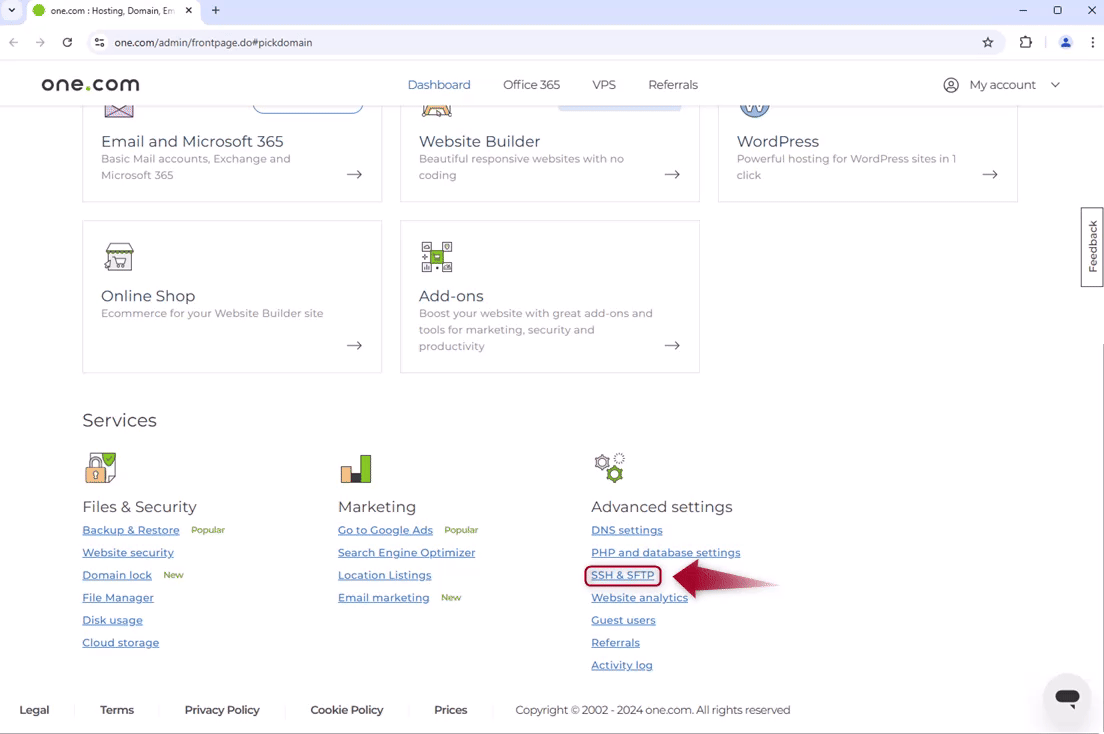This screenshot has width=1104, height=734.
Task: Open the tab search chevron
Action: pyautogui.click(x=12, y=11)
